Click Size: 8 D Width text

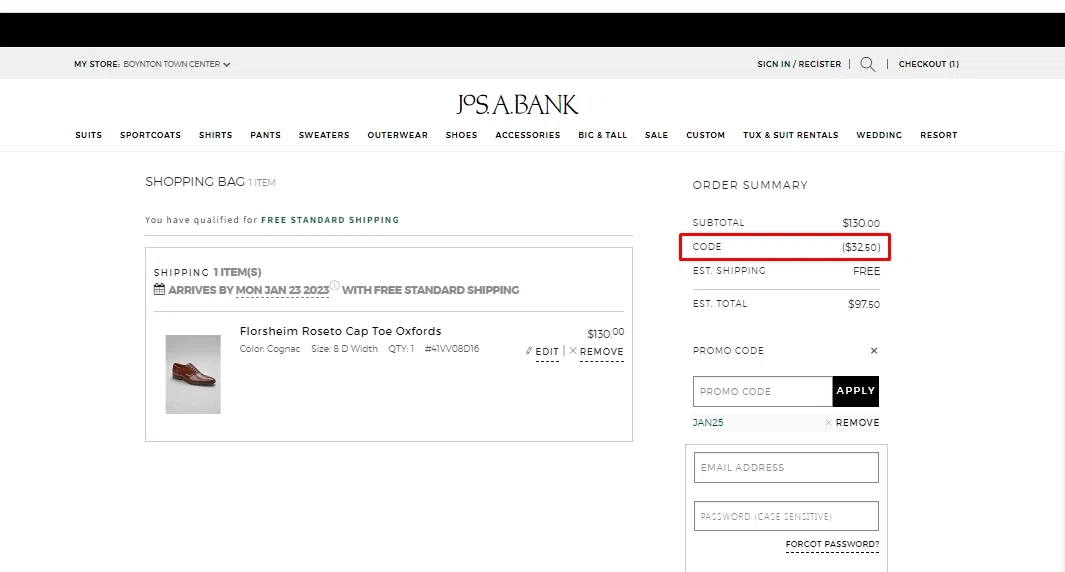pyautogui.click(x=344, y=348)
